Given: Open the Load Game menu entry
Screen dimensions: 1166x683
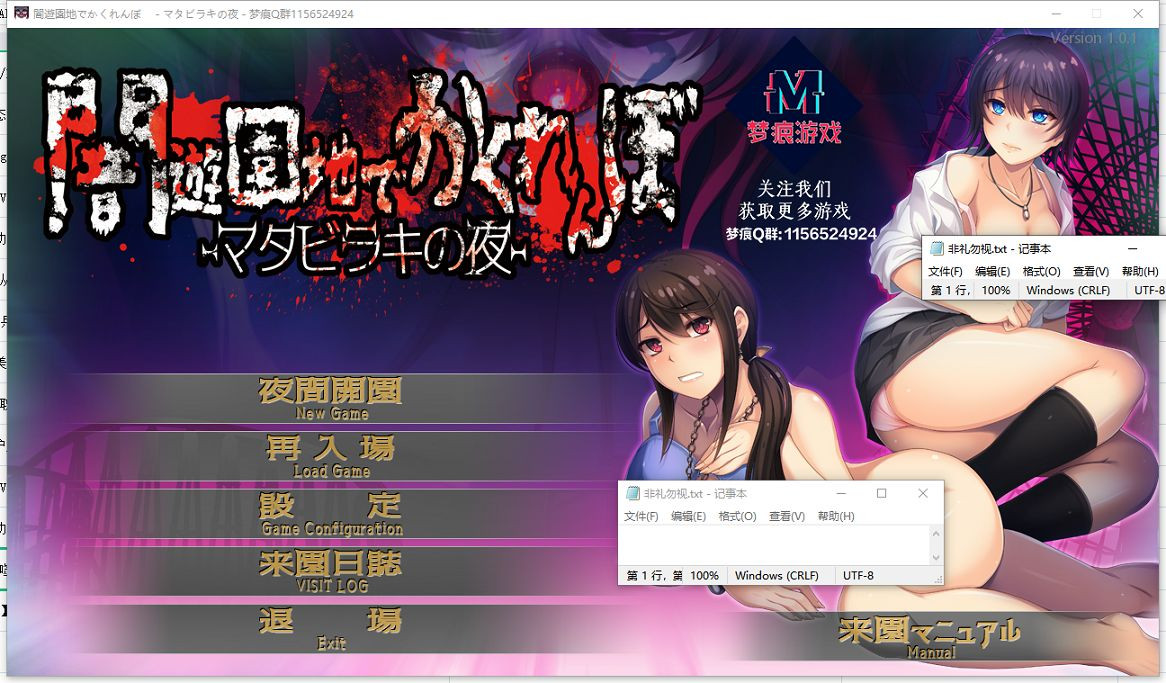Looking at the screenshot, I should [x=330, y=456].
